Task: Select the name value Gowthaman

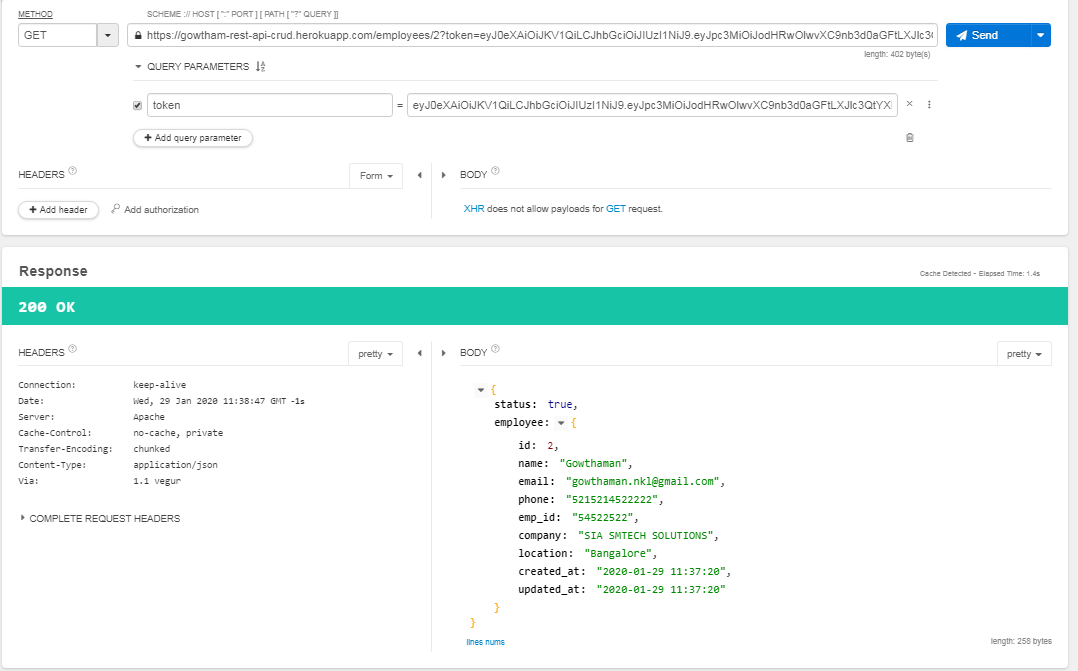Action: point(595,463)
